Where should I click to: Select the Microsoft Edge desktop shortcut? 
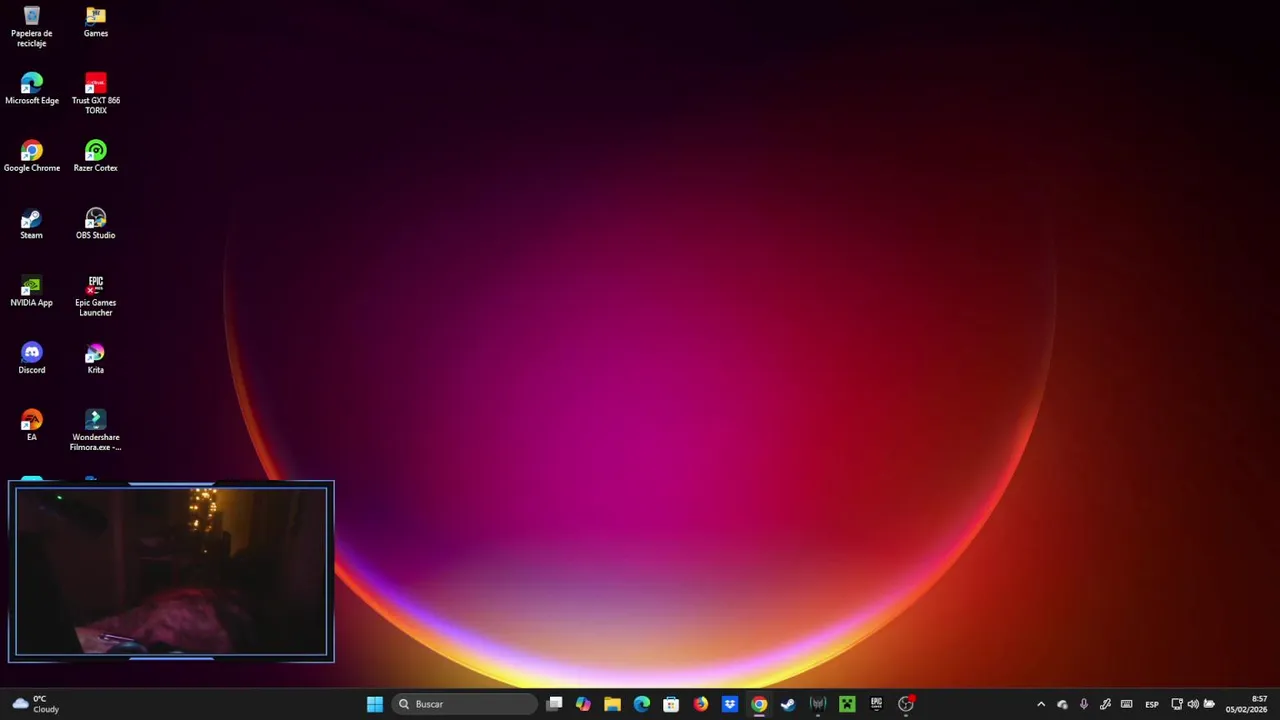click(32, 89)
